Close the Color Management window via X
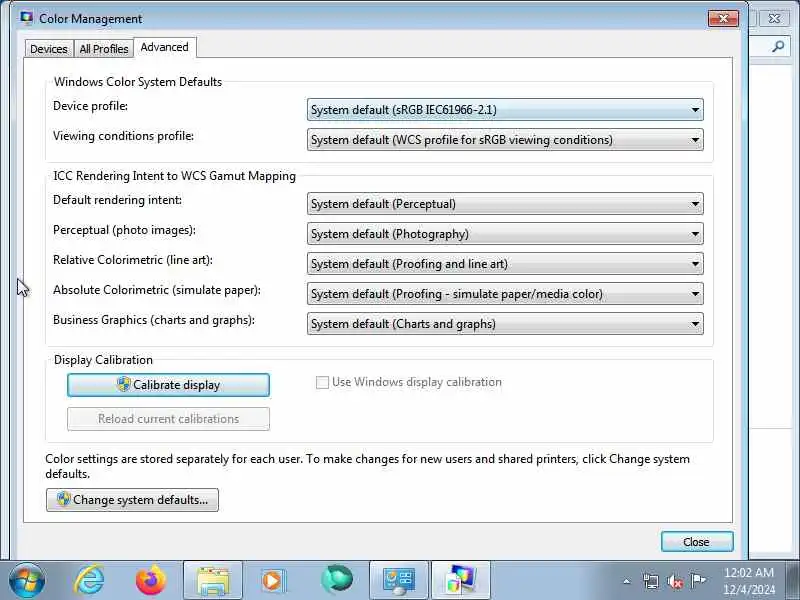 tap(723, 19)
